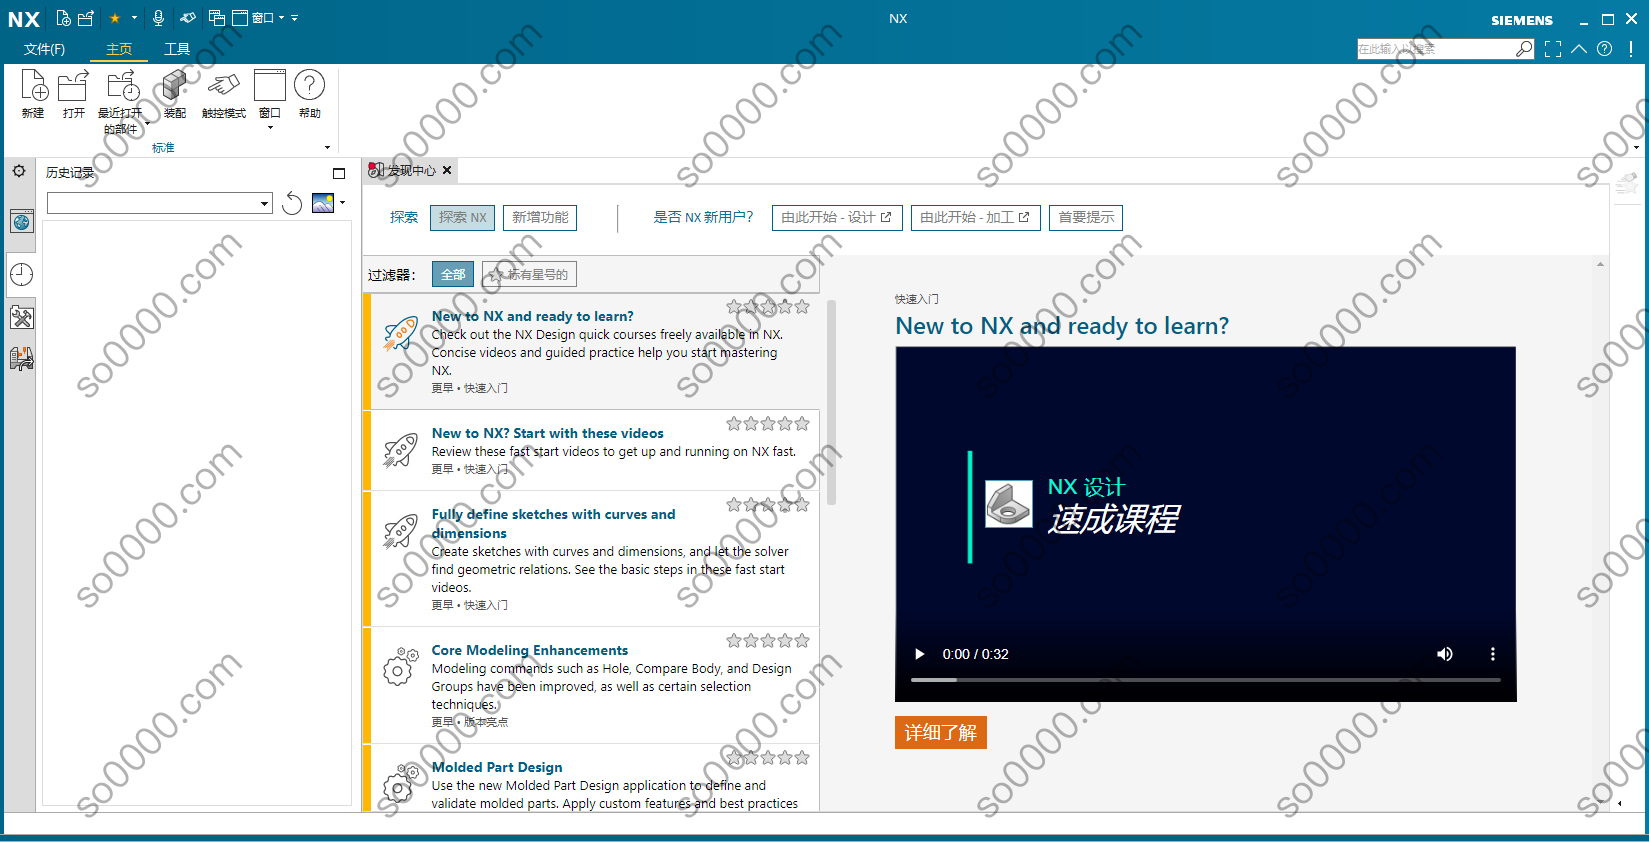Click the 由此开始 - 加工 button

975,217
